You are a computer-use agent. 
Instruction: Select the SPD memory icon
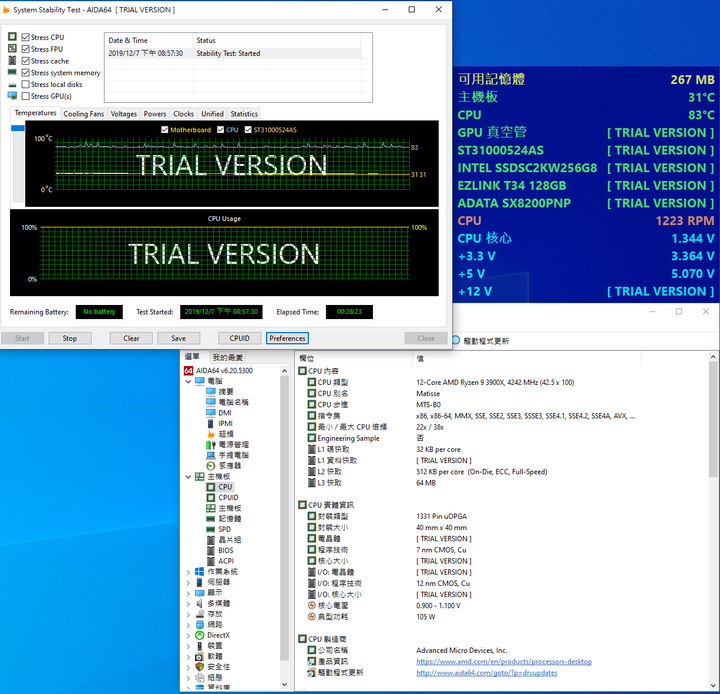point(210,529)
